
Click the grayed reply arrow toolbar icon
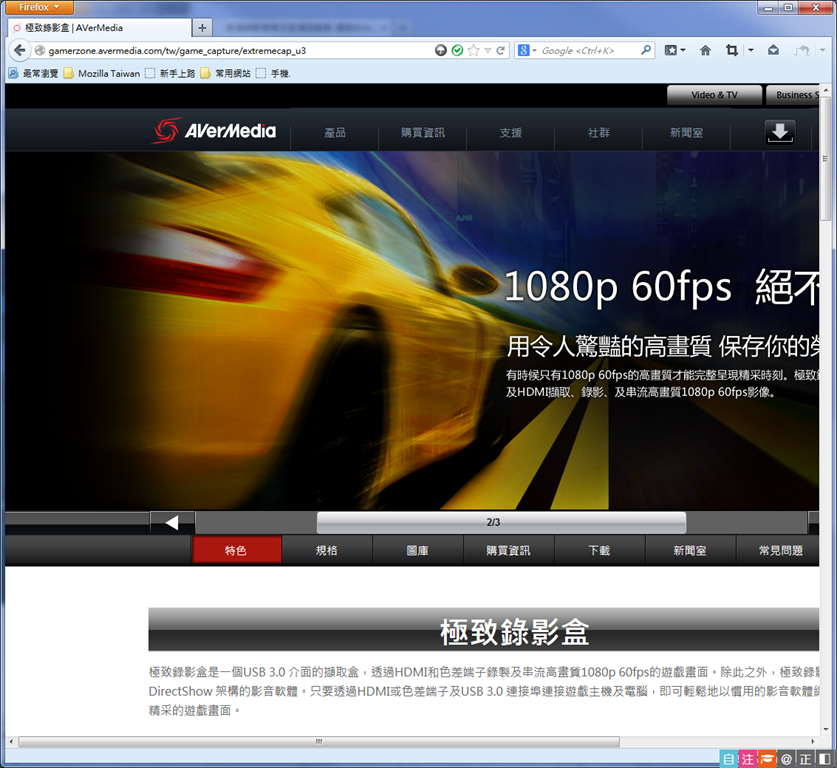[802, 50]
